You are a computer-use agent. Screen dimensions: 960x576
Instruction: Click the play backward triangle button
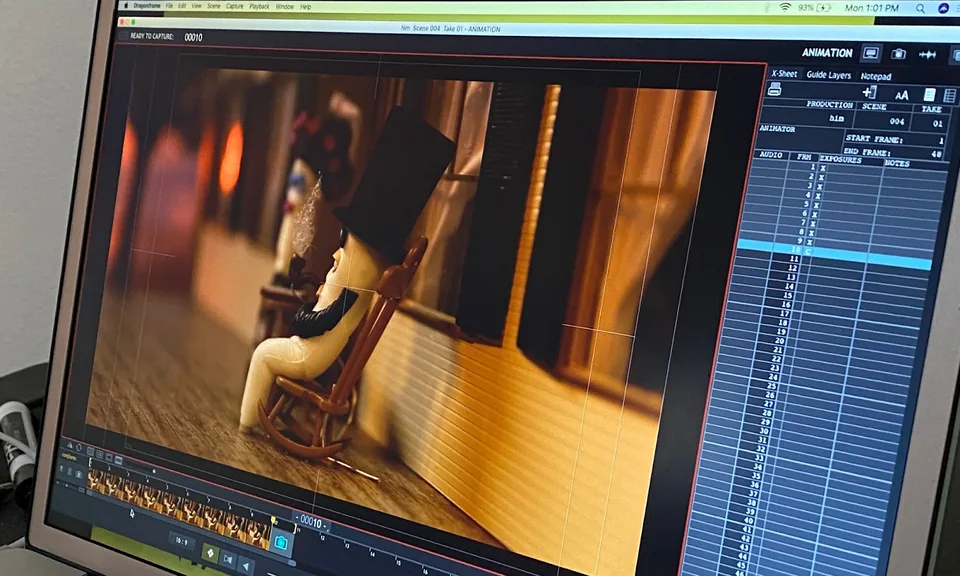click(246, 566)
